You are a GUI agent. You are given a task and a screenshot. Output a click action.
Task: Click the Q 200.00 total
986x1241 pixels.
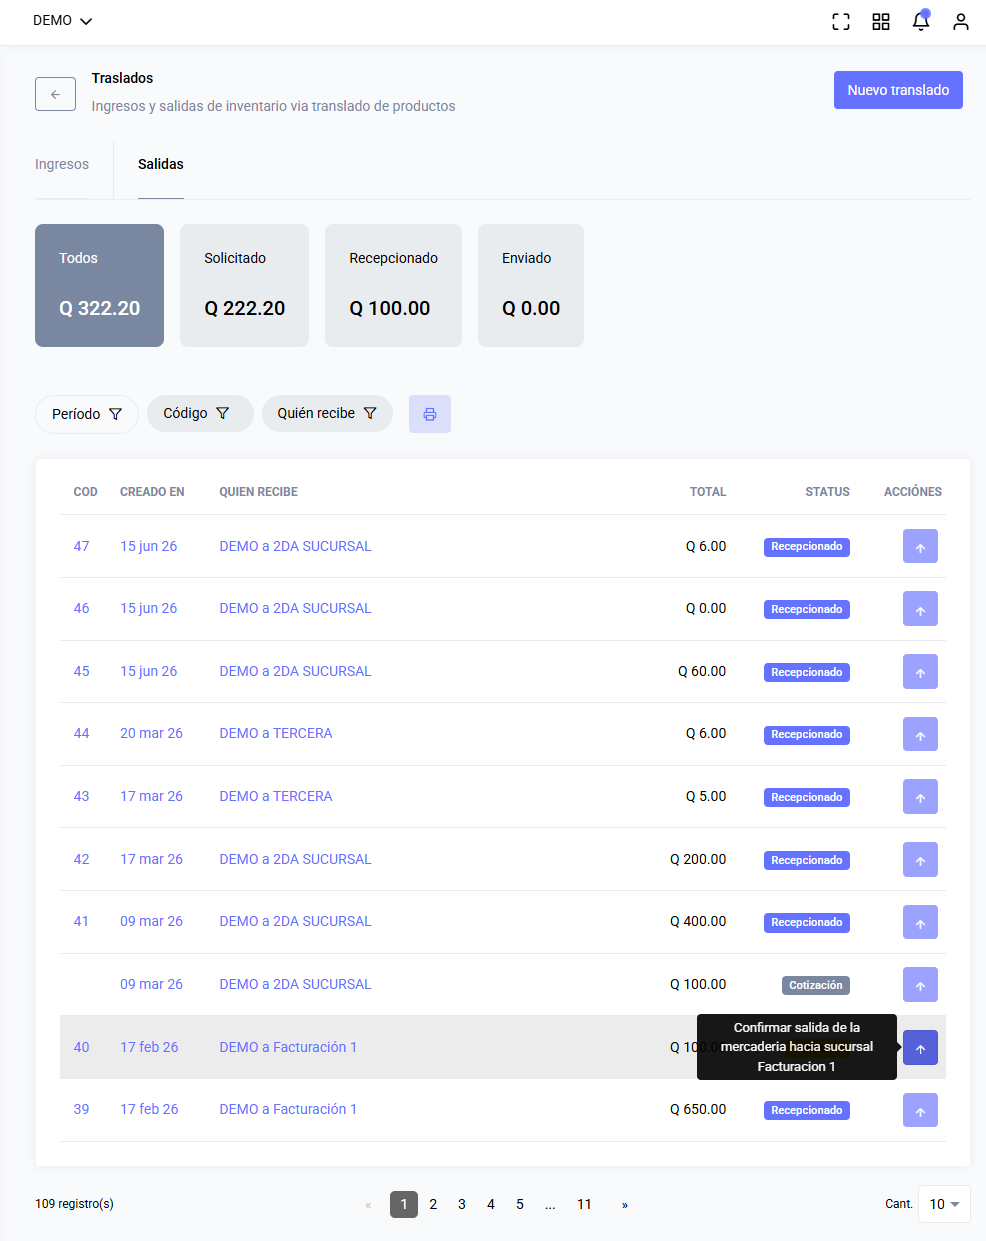tap(698, 859)
